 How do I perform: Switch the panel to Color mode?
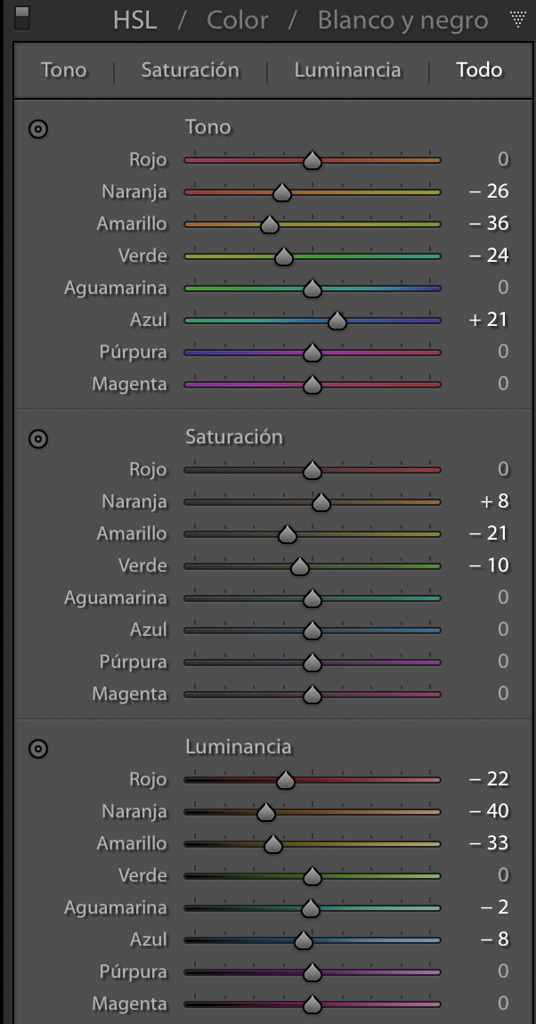click(237, 20)
